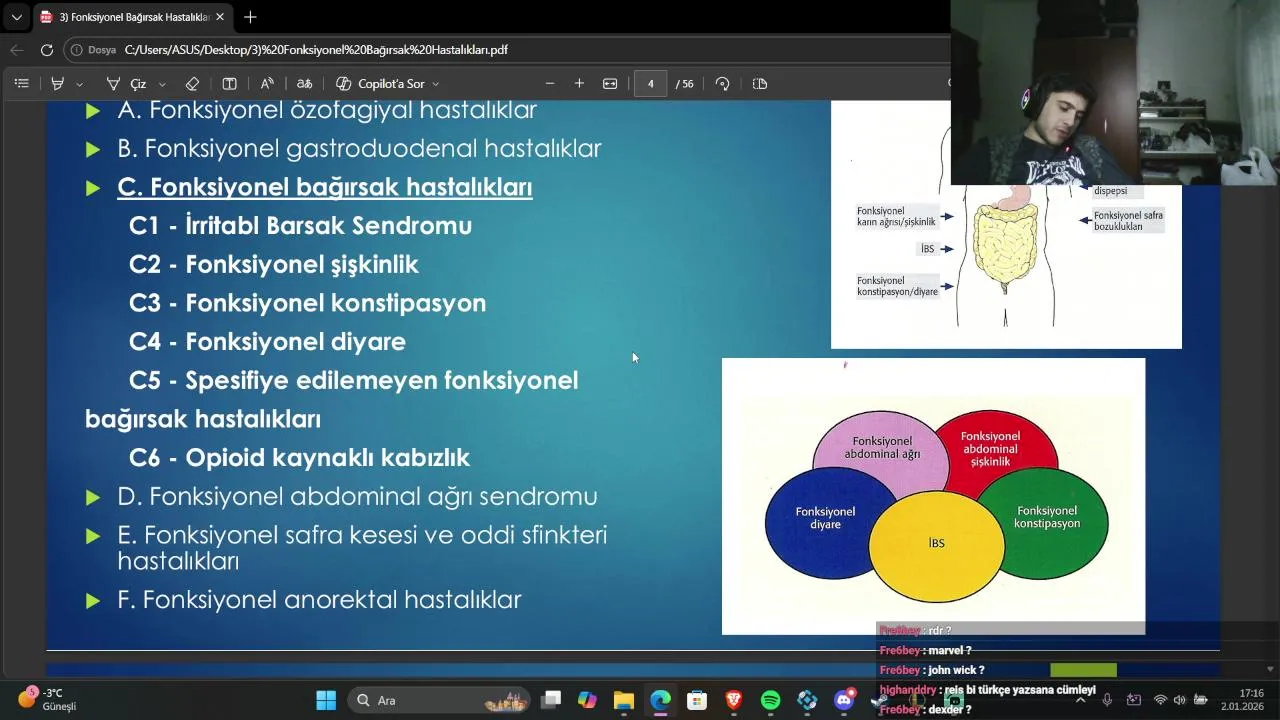
Task: Expand the Copilot'a Sor dropdown arrow
Action: tap(436, 84)
